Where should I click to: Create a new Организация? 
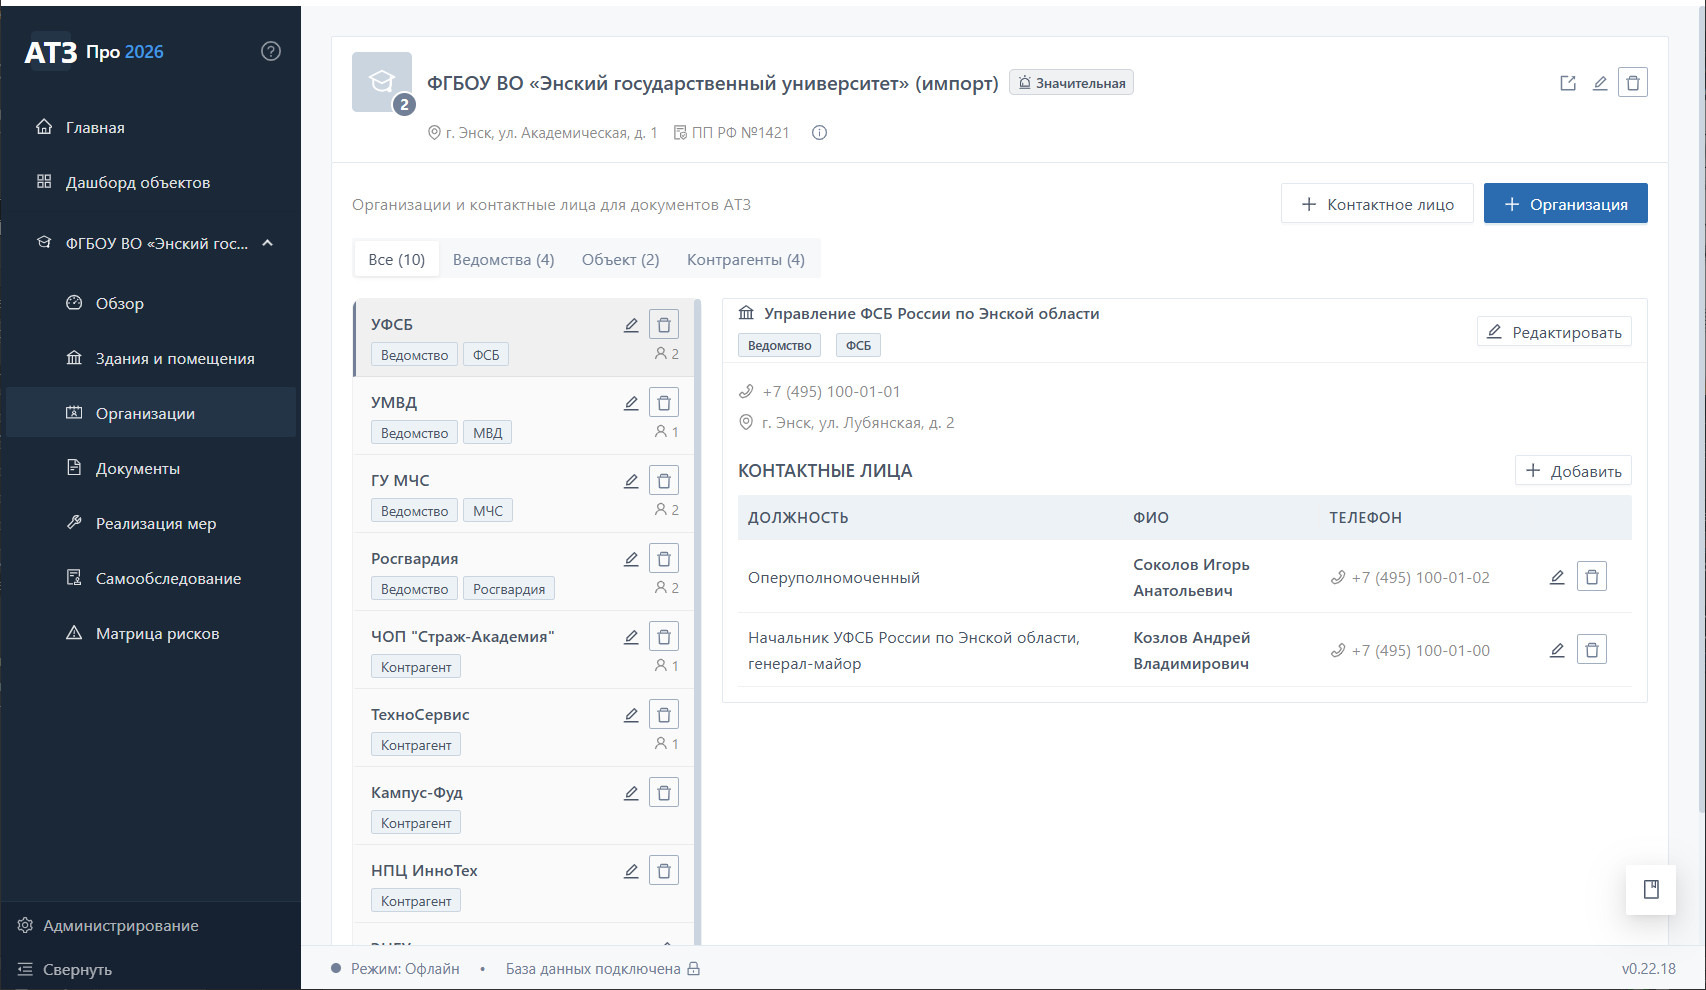click(1566, 204)
